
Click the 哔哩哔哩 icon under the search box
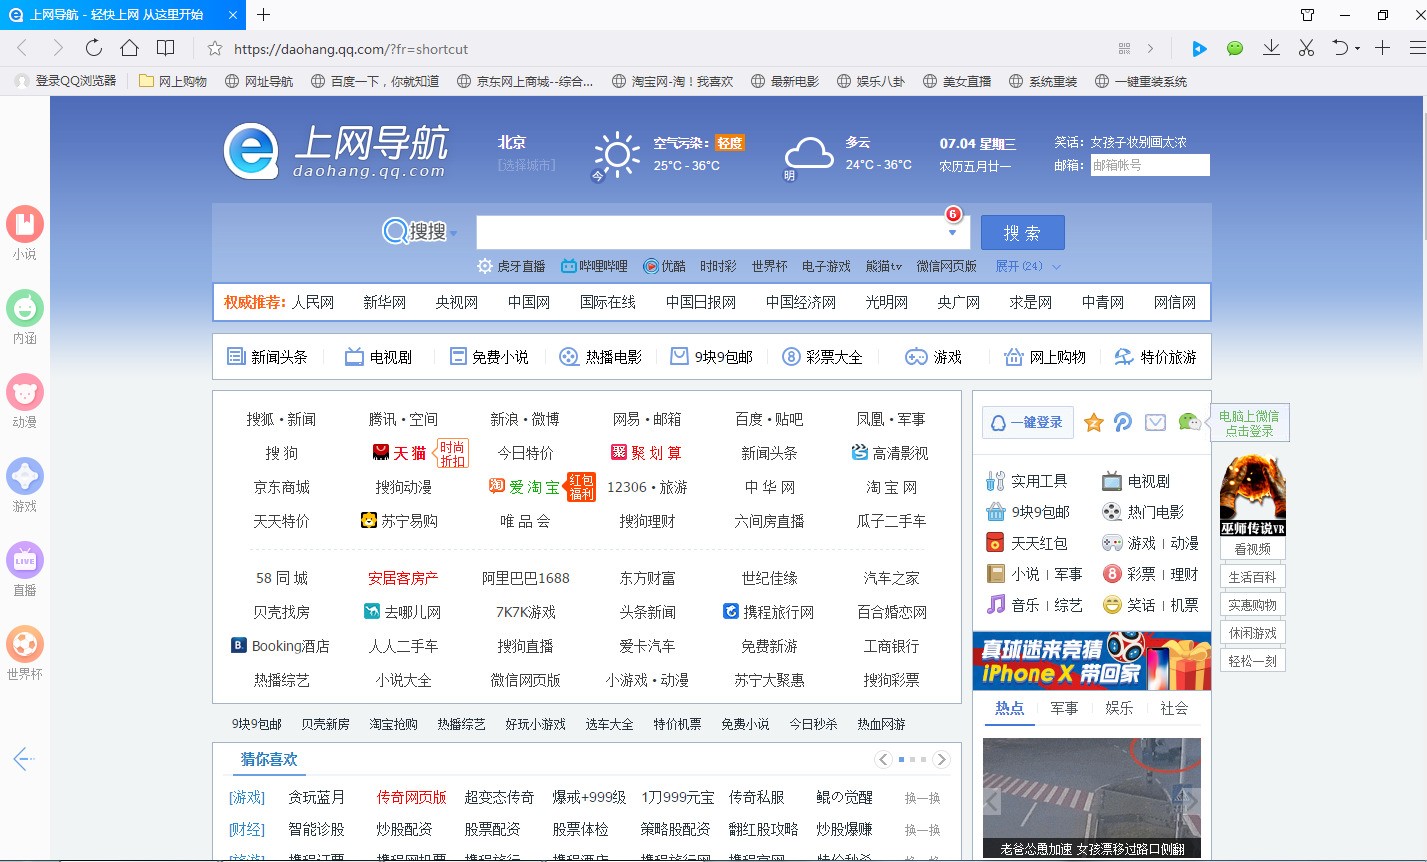point(567,266)
